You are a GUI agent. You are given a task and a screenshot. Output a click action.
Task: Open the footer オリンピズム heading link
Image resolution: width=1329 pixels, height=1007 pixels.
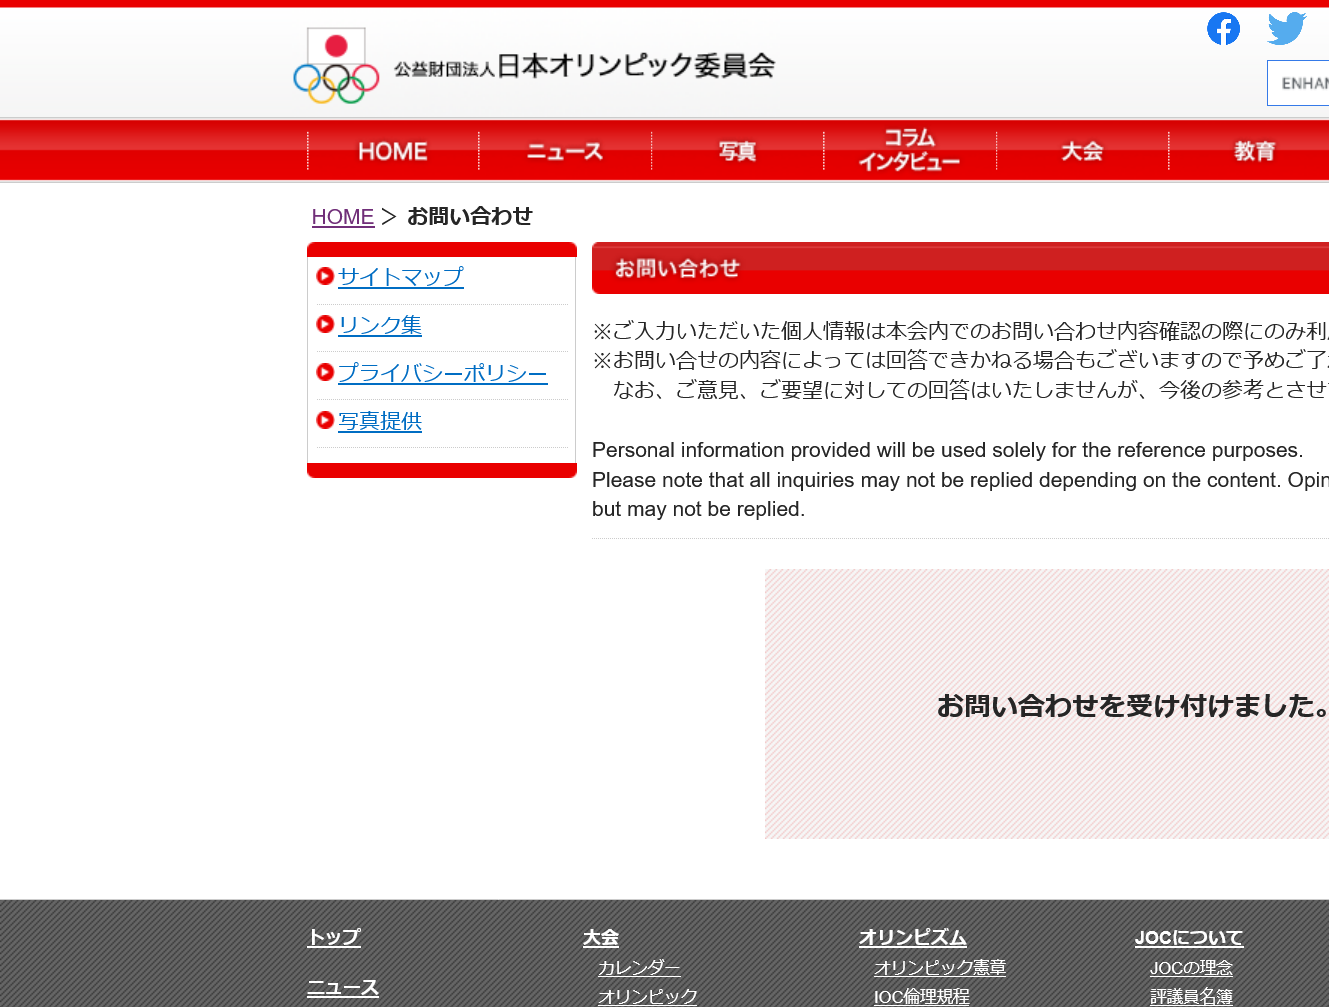(x=912, y=937)
